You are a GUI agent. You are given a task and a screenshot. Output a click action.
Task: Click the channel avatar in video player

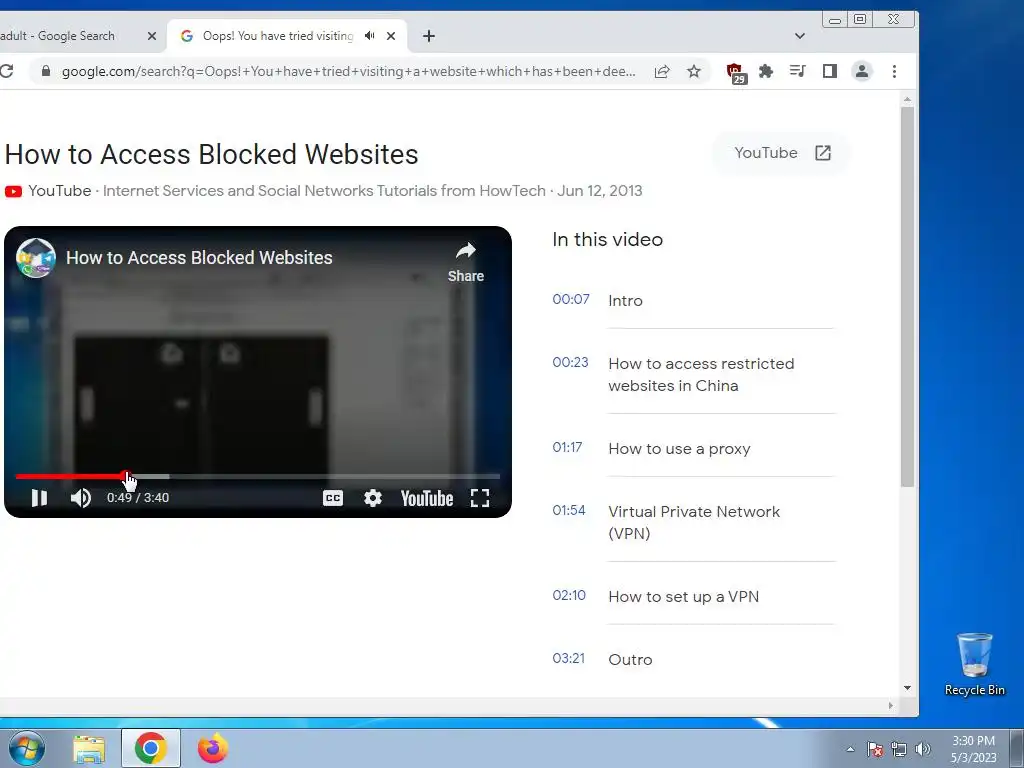pyautogui.click(x=35, y=258)
